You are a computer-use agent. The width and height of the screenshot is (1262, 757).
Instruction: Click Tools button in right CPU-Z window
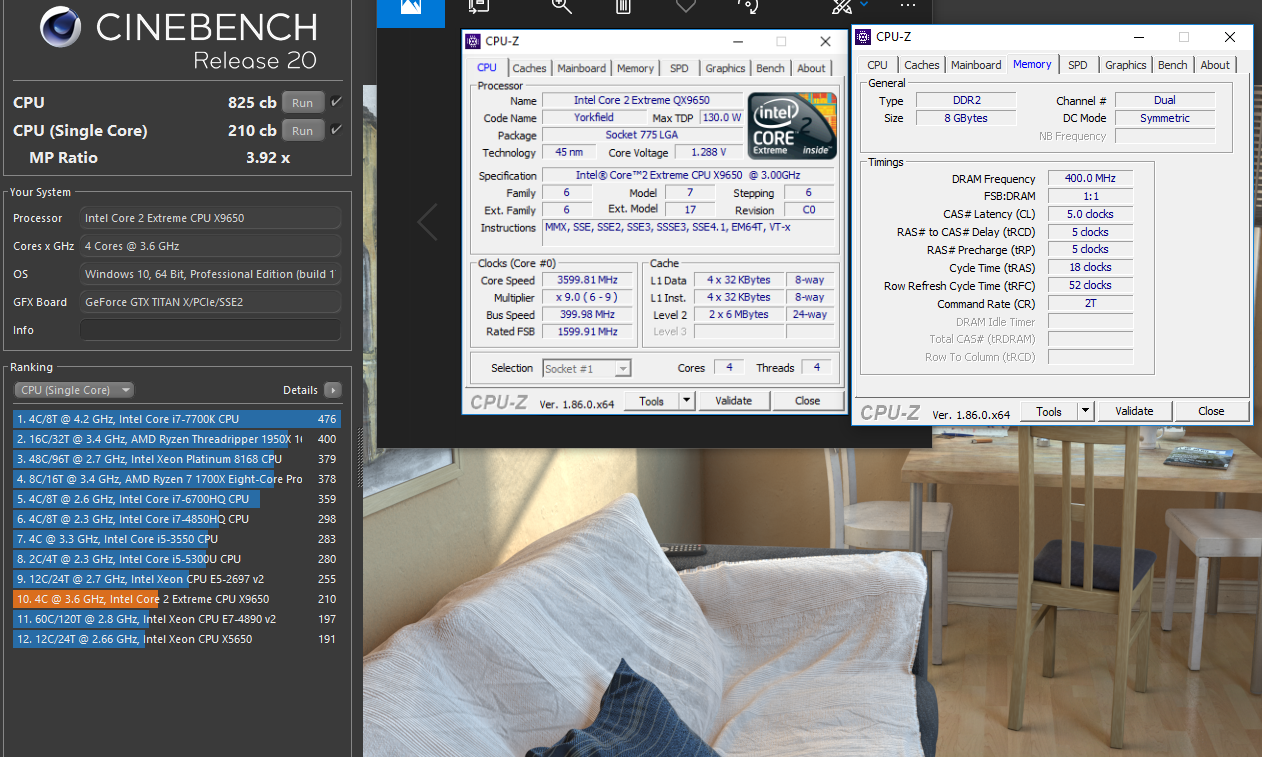click(x=1049, y=411)
